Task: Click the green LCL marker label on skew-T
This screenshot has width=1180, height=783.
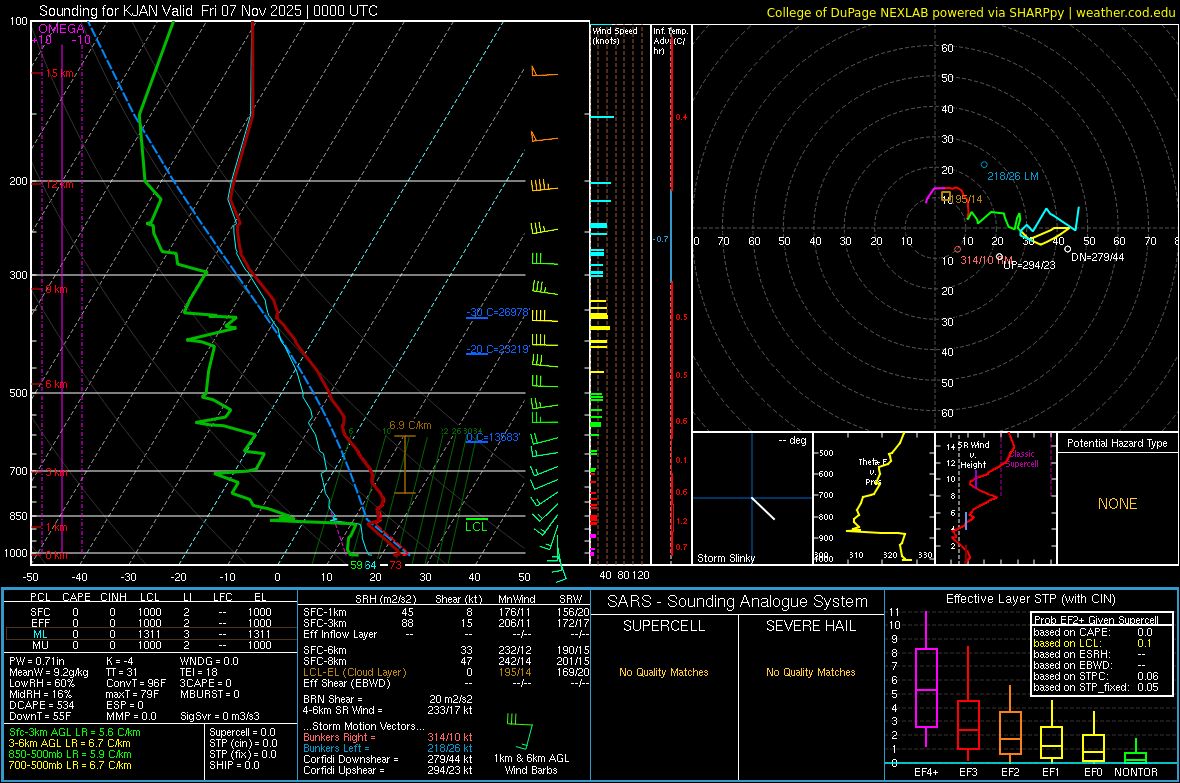Action: coord(476,526)
